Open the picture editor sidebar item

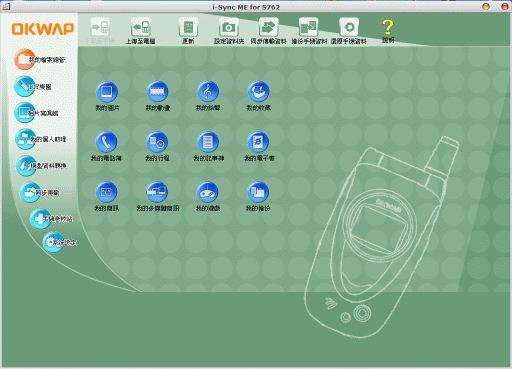tap(25, 112)
